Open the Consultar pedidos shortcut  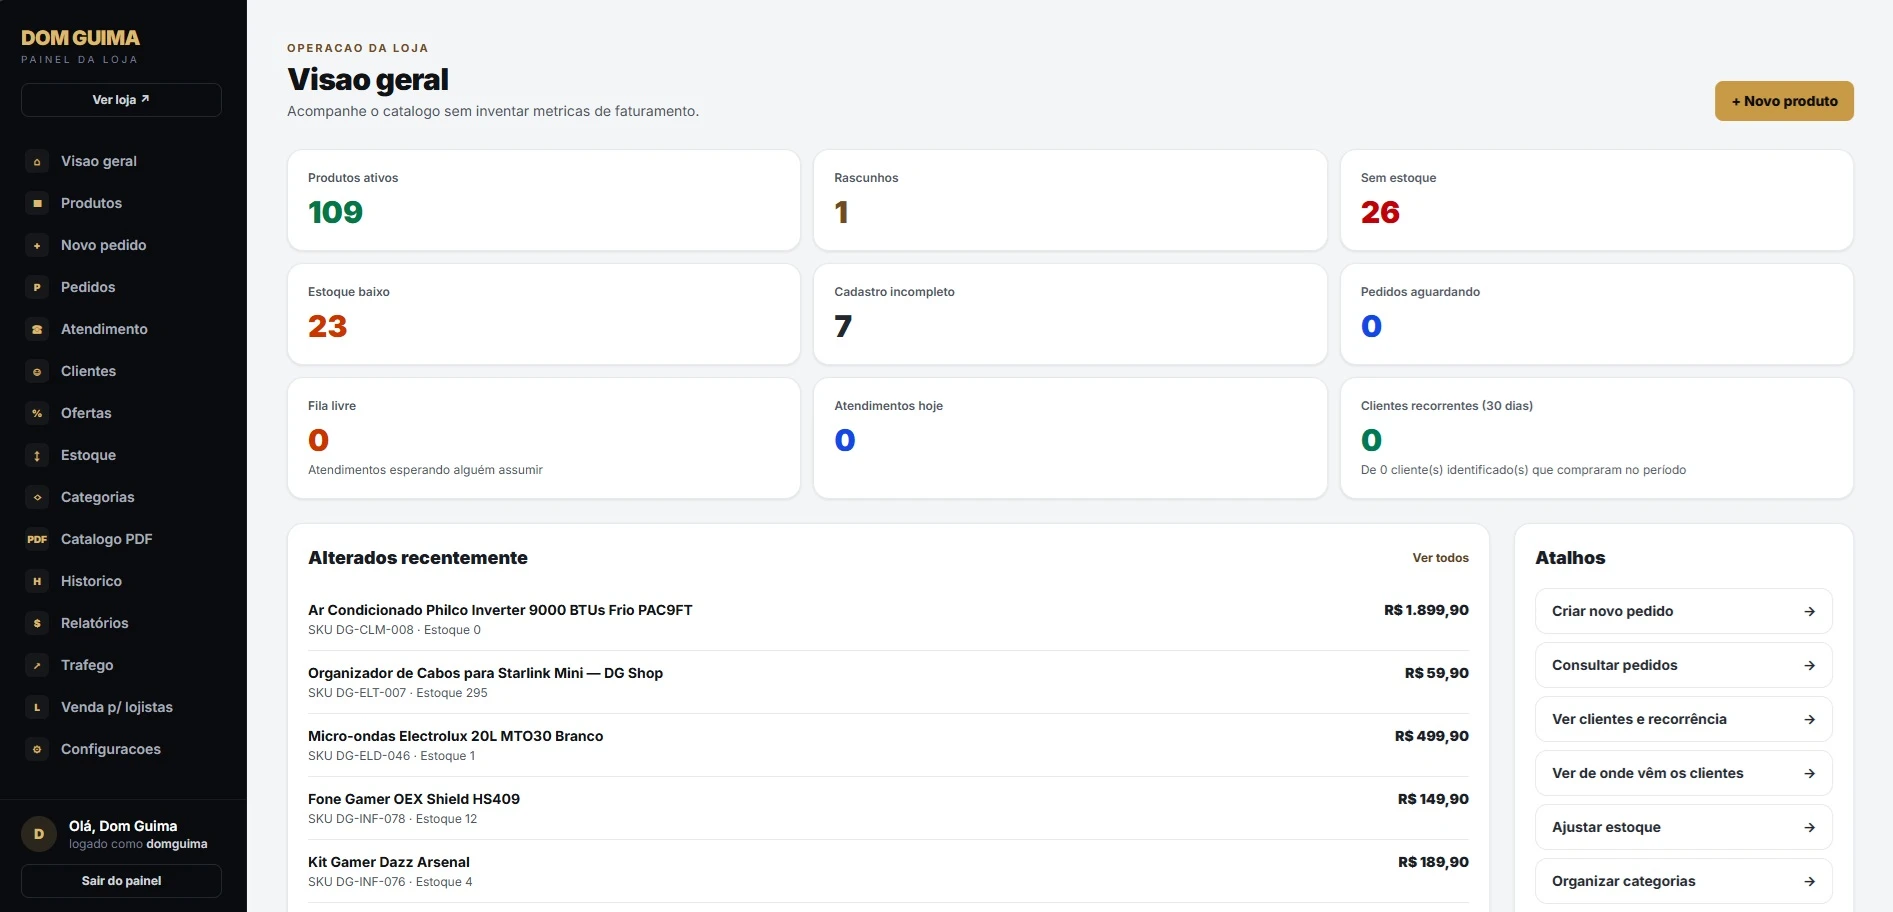coord(1684,665)
